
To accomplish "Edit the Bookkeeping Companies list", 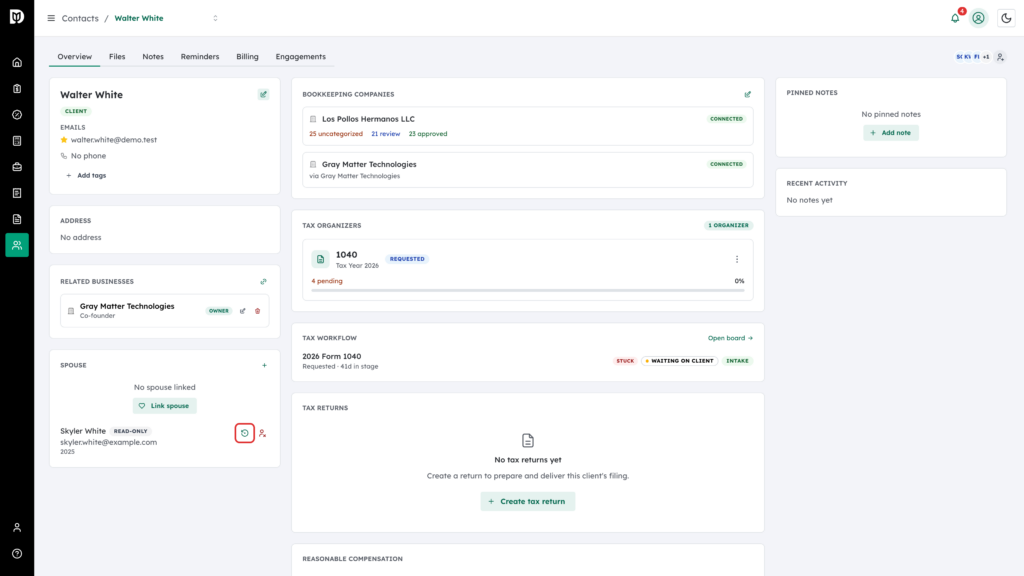I will [748, 95].
